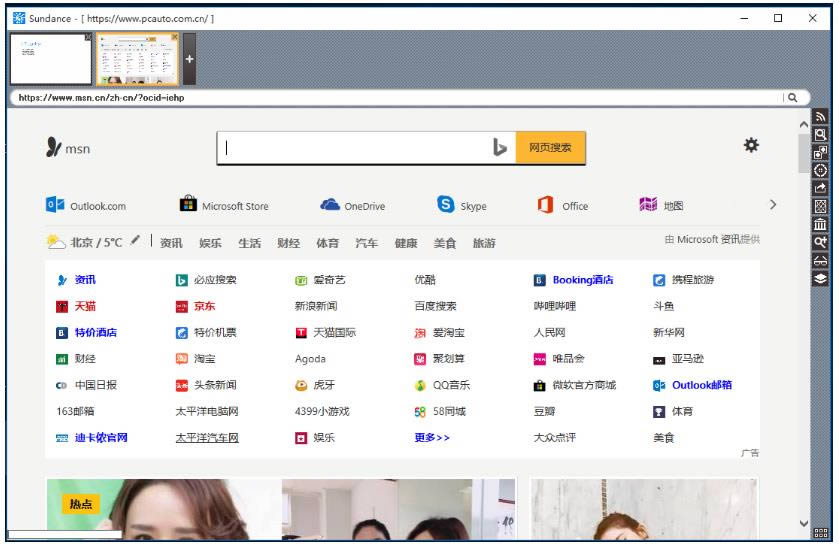This screenshot has height=545, width=839.
Task: Click the zoom-in magnifier sidebar icon
Action: coord(821,242)
